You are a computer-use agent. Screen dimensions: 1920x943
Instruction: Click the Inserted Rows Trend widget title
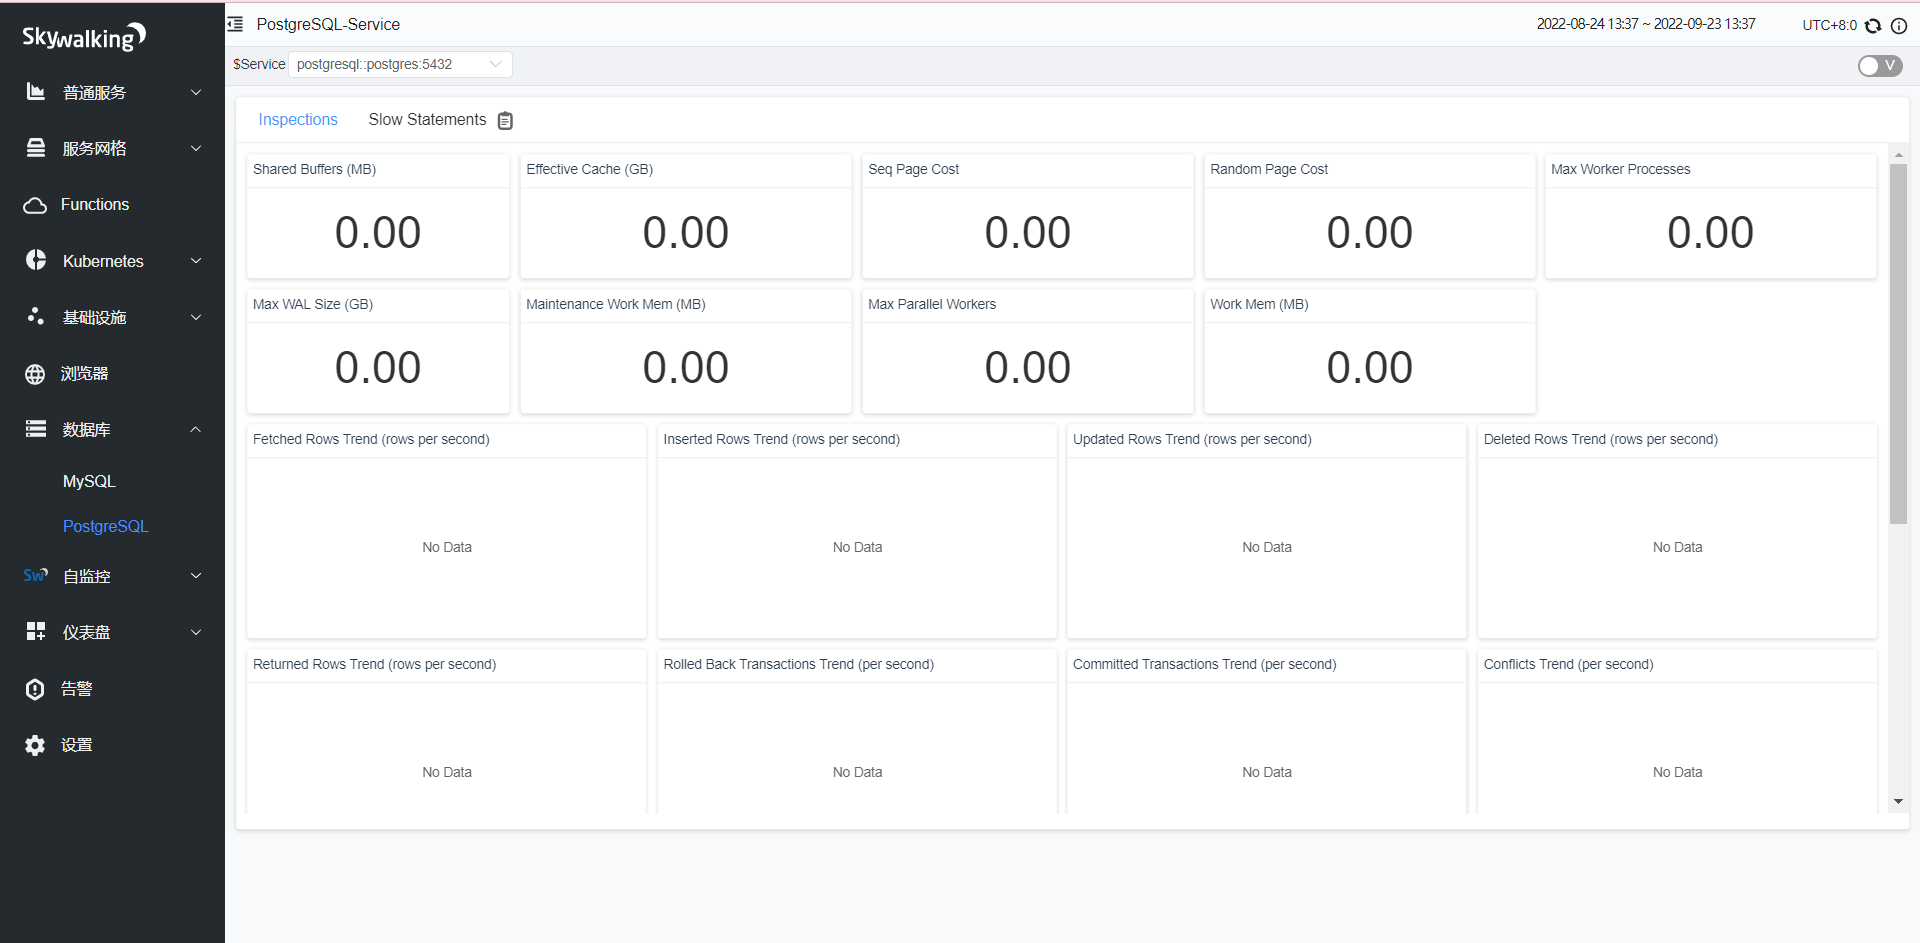pyautogui.click(x=781, y=439)
